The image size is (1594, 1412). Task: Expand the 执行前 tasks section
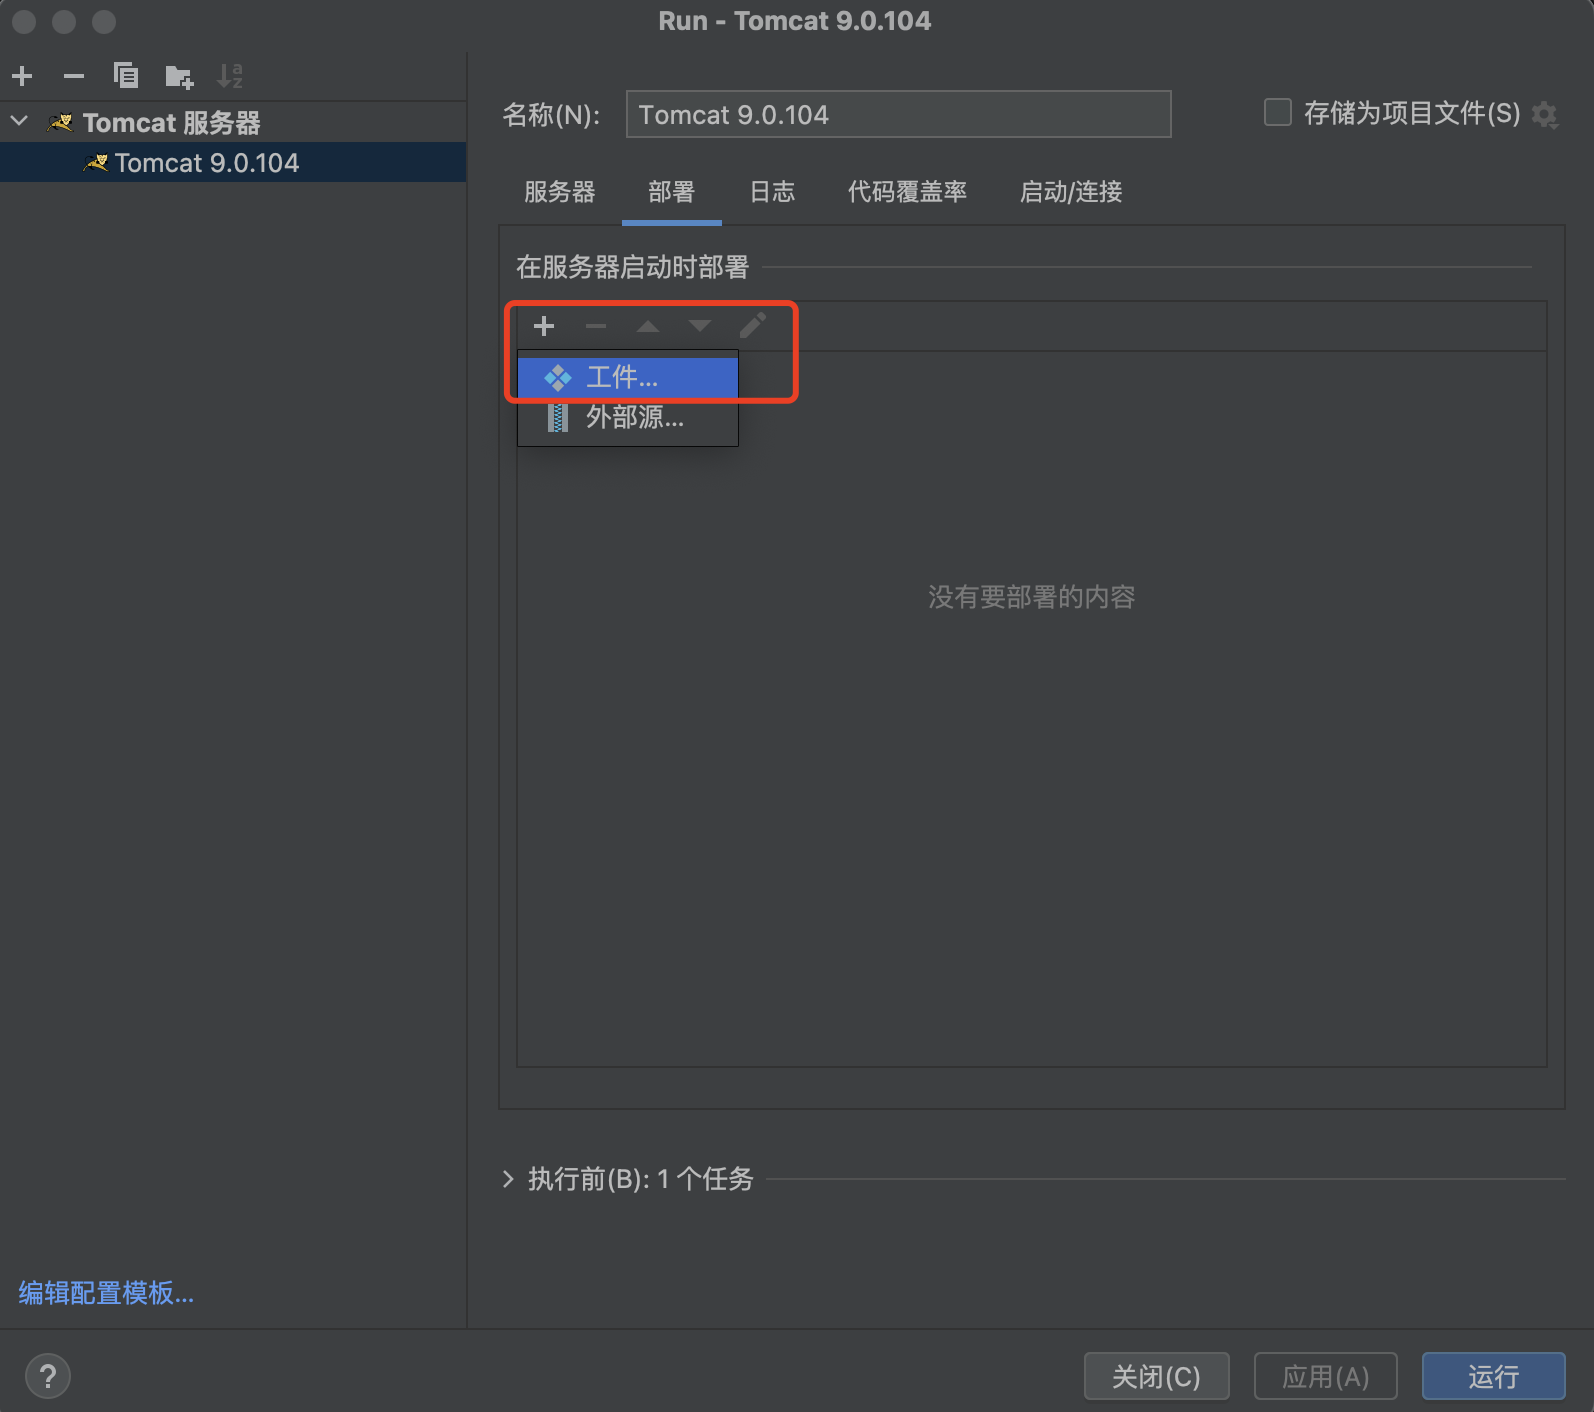coord(508,1179)
